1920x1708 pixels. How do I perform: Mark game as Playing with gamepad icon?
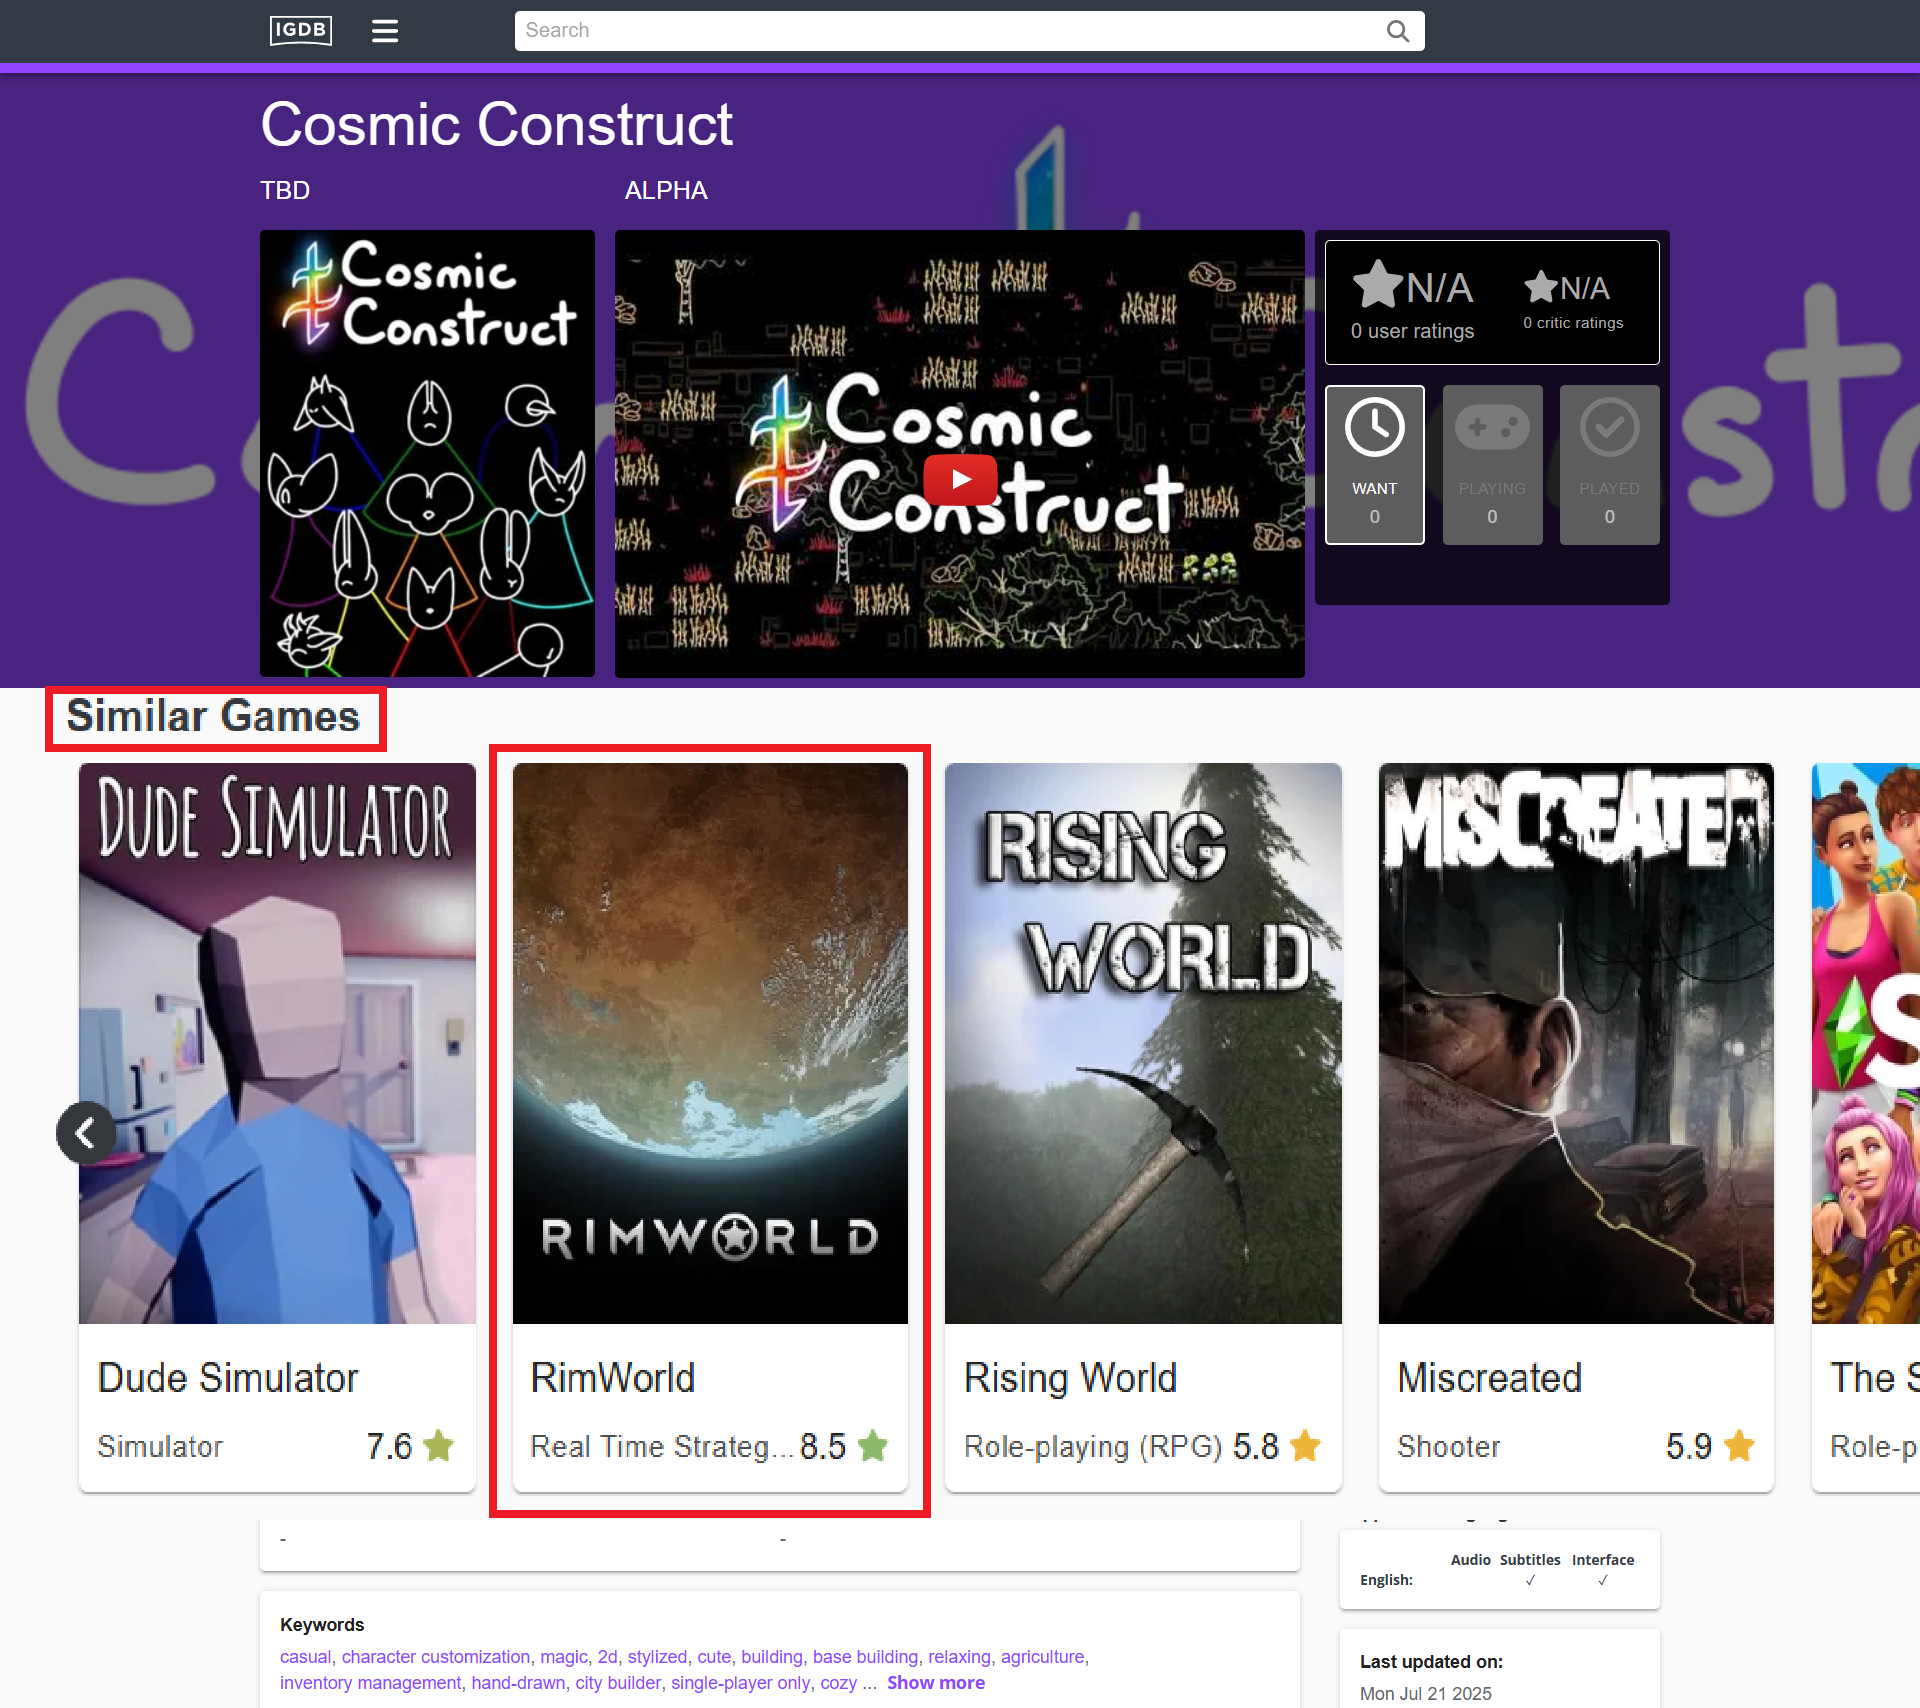1492,465
